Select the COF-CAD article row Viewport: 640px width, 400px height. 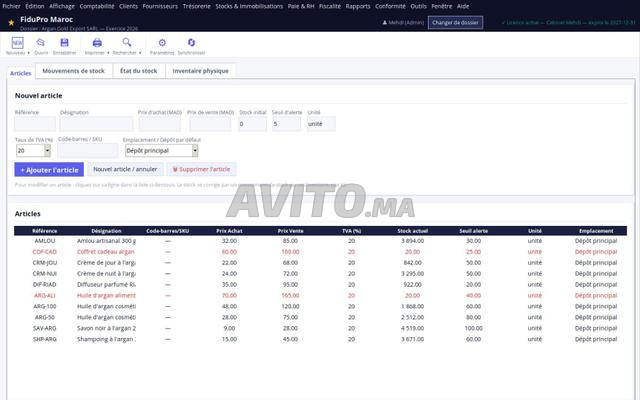point(320,252)
